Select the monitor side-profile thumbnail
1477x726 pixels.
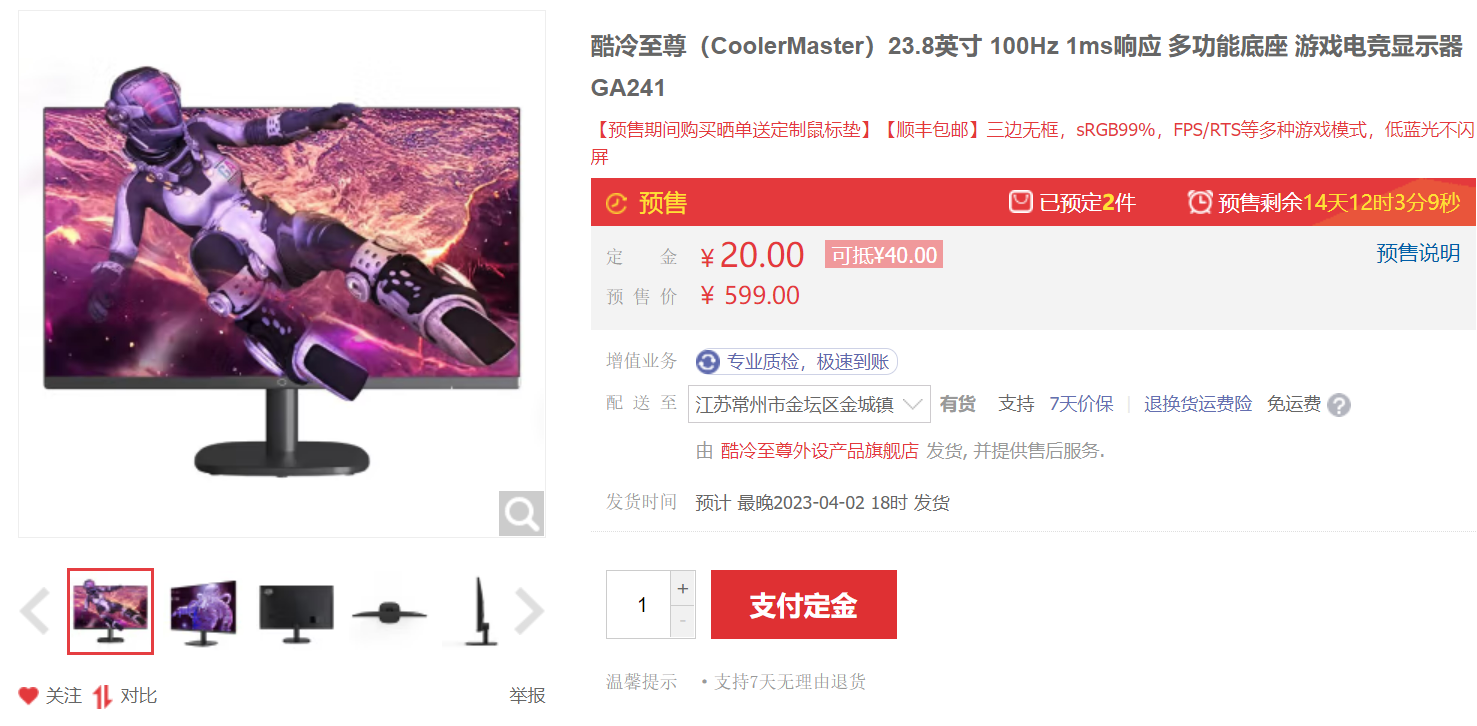coord(479,610)
